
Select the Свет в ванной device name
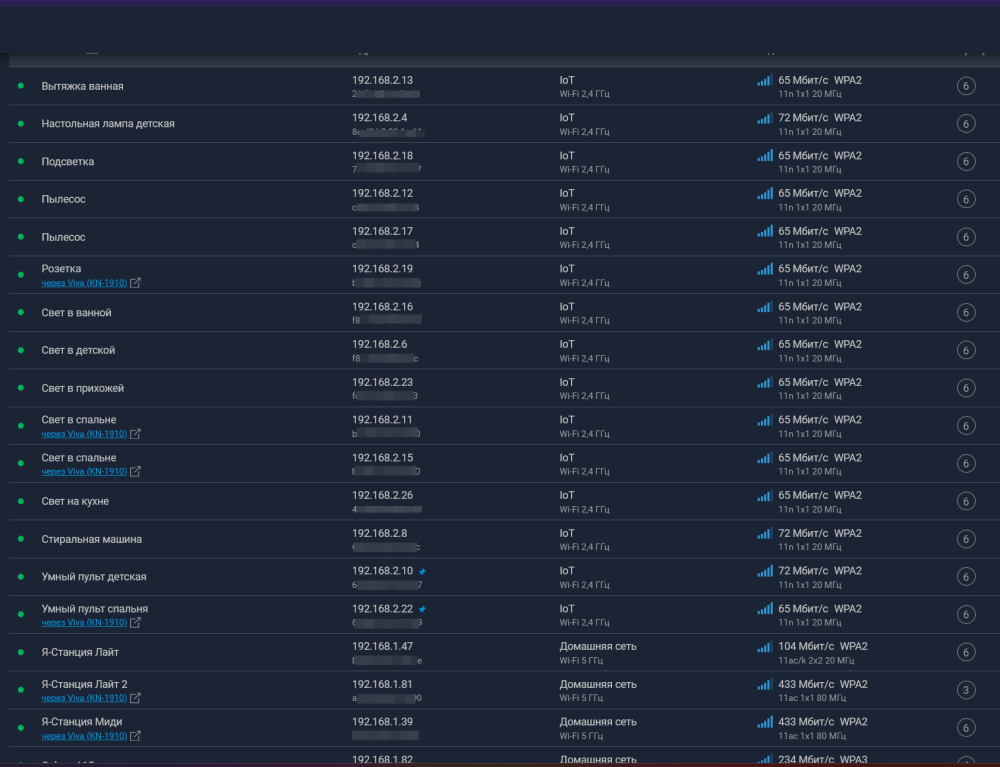(x=76, y=313)
